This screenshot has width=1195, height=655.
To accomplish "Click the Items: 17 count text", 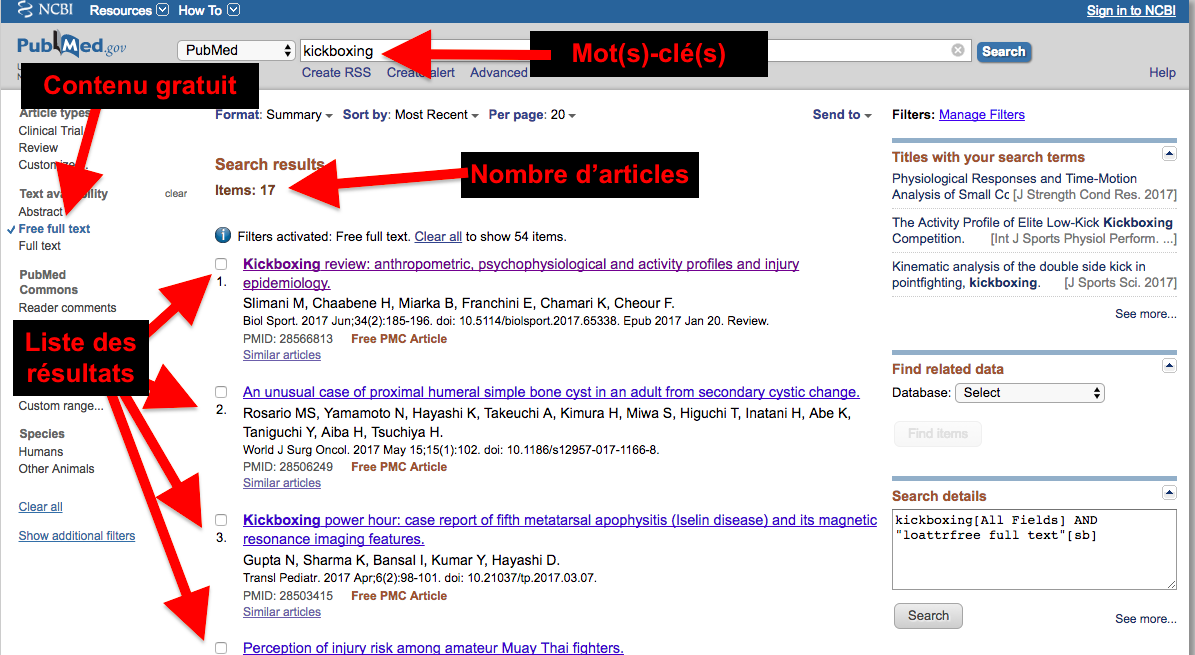I will coord(245,190).
